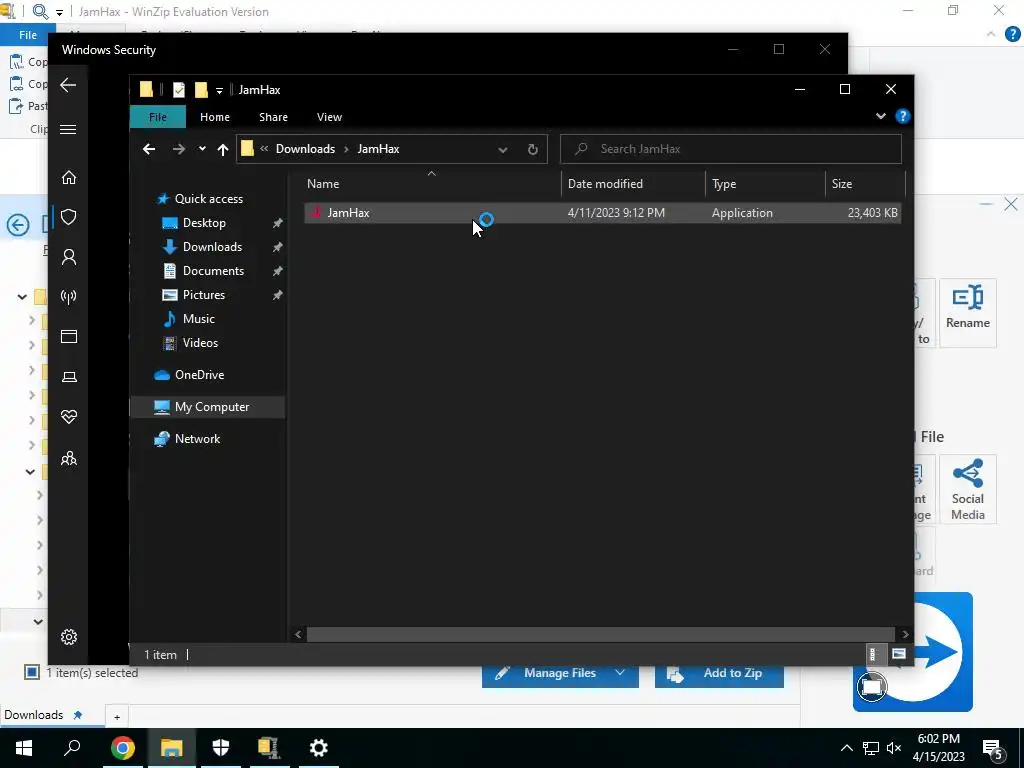Switch Explorer to details view icon

click(x=872, y=654)
